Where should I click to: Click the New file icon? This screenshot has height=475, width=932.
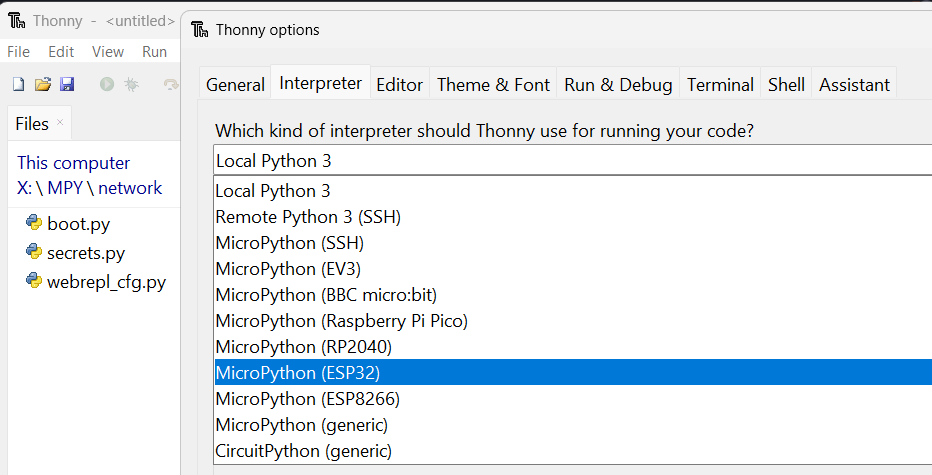pos(18,85)
